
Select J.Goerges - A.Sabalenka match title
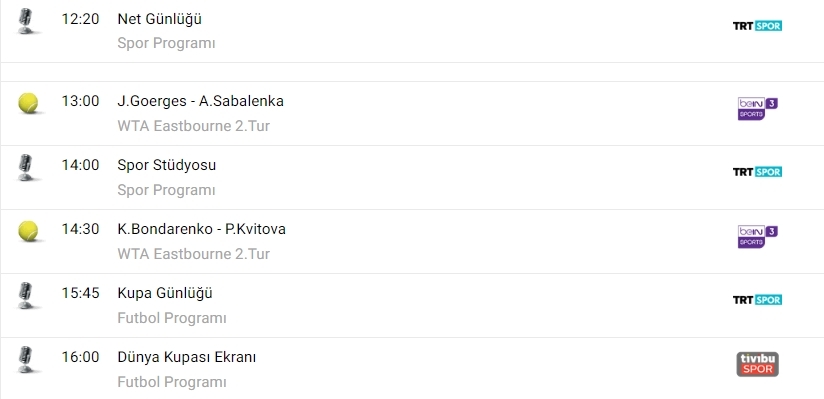(x=201, y=101)
